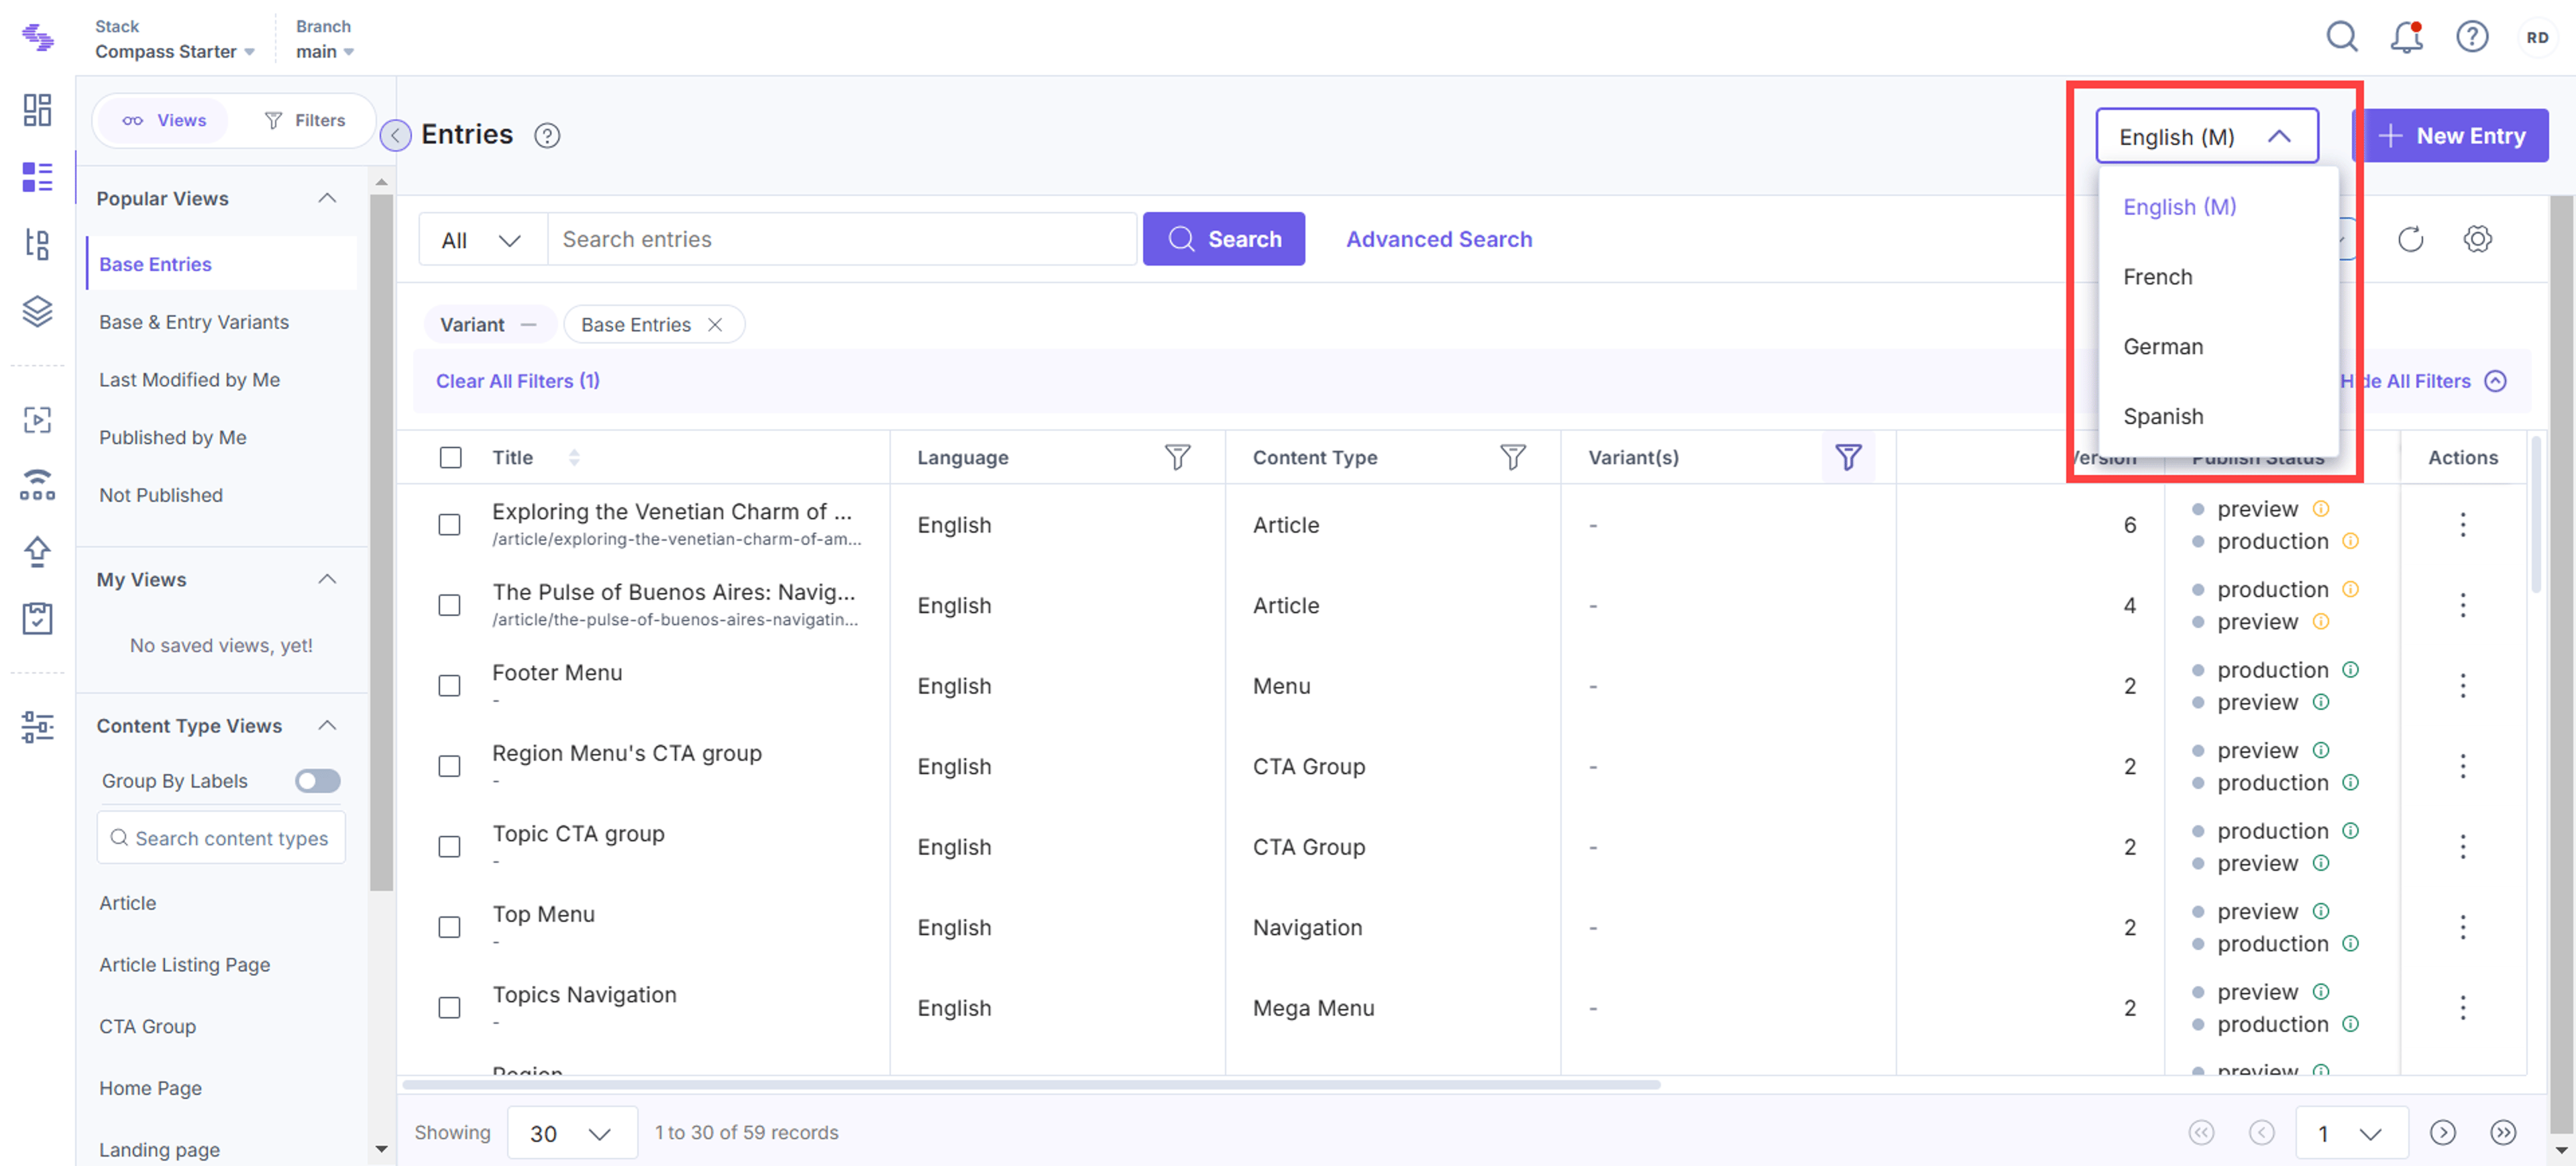Viewport: 2576px width, 1166px height.
Task: Open the help question mark in header
Action: (x=2472, y=37)
